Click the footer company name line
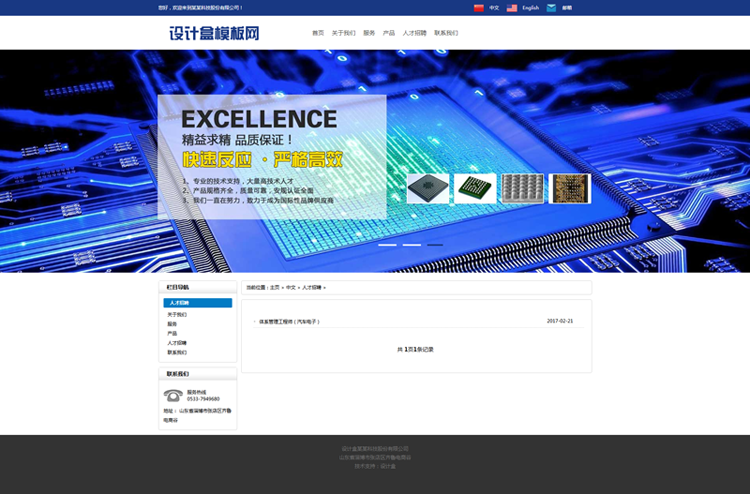 click(375, 449)
